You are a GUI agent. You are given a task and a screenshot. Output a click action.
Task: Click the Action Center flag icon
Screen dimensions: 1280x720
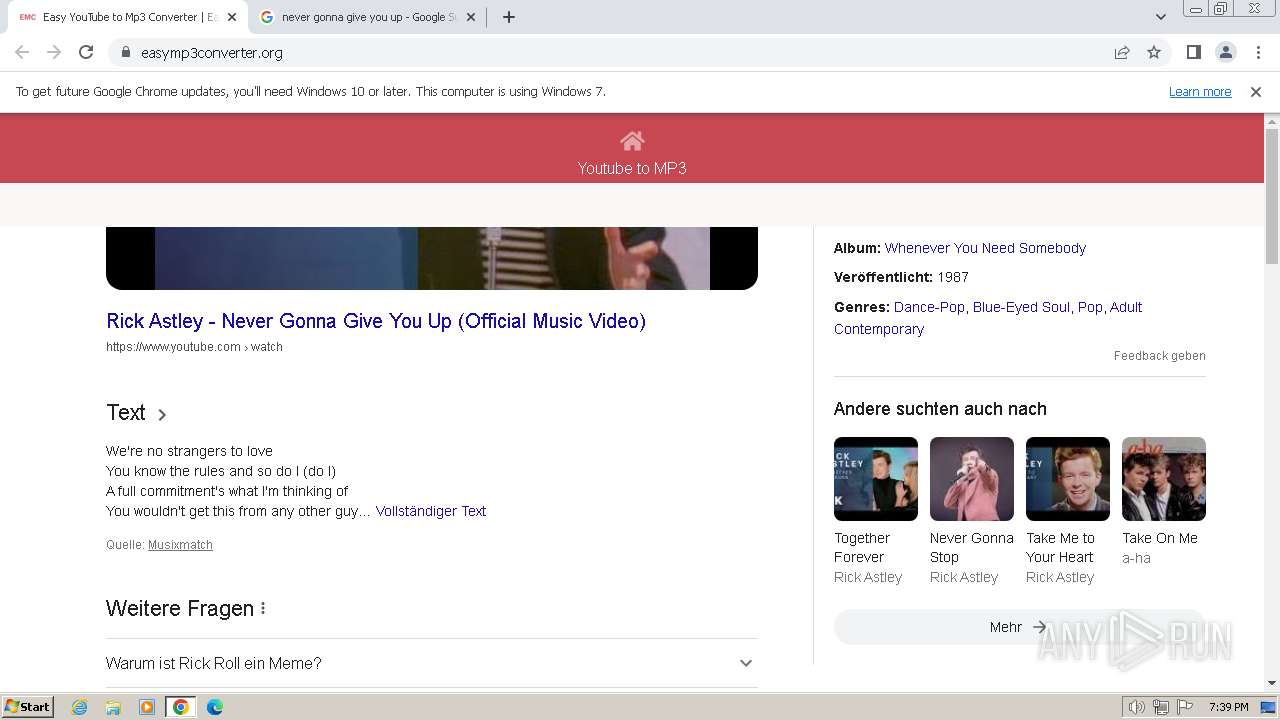pyautogui.click(x=1185, y=707)
